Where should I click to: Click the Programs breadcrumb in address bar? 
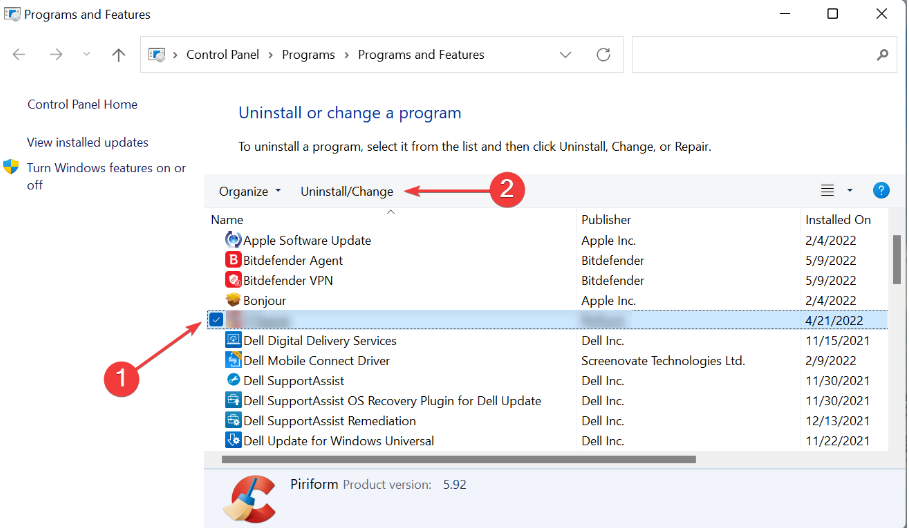308,55
